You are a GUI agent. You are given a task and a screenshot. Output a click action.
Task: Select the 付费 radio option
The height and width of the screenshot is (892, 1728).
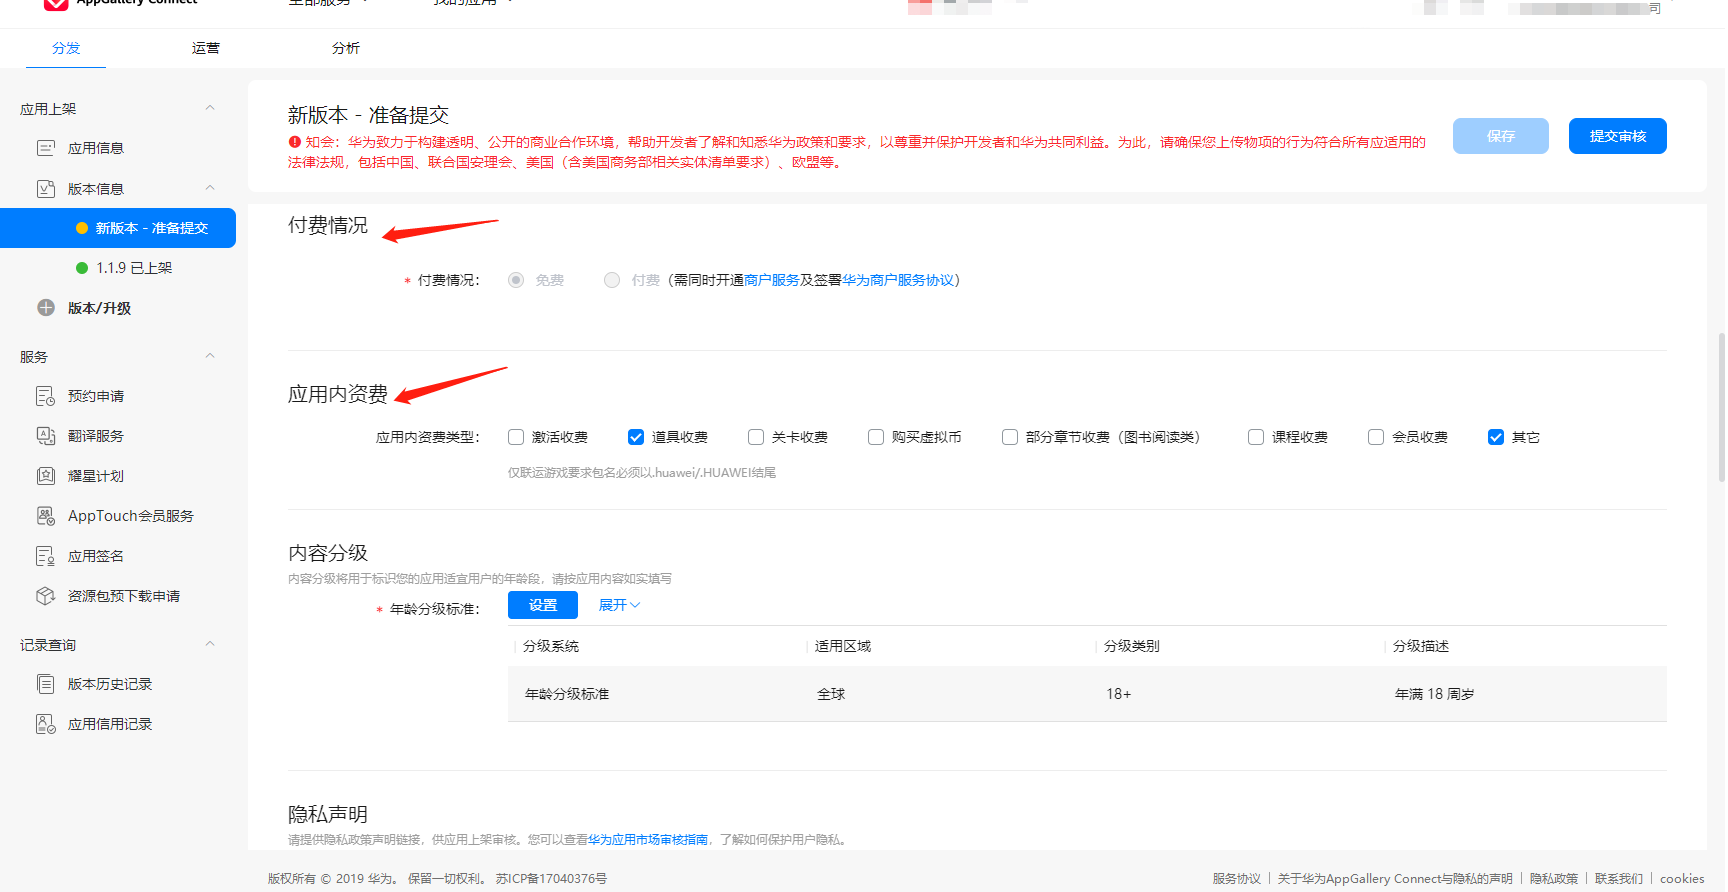point(612,280)
